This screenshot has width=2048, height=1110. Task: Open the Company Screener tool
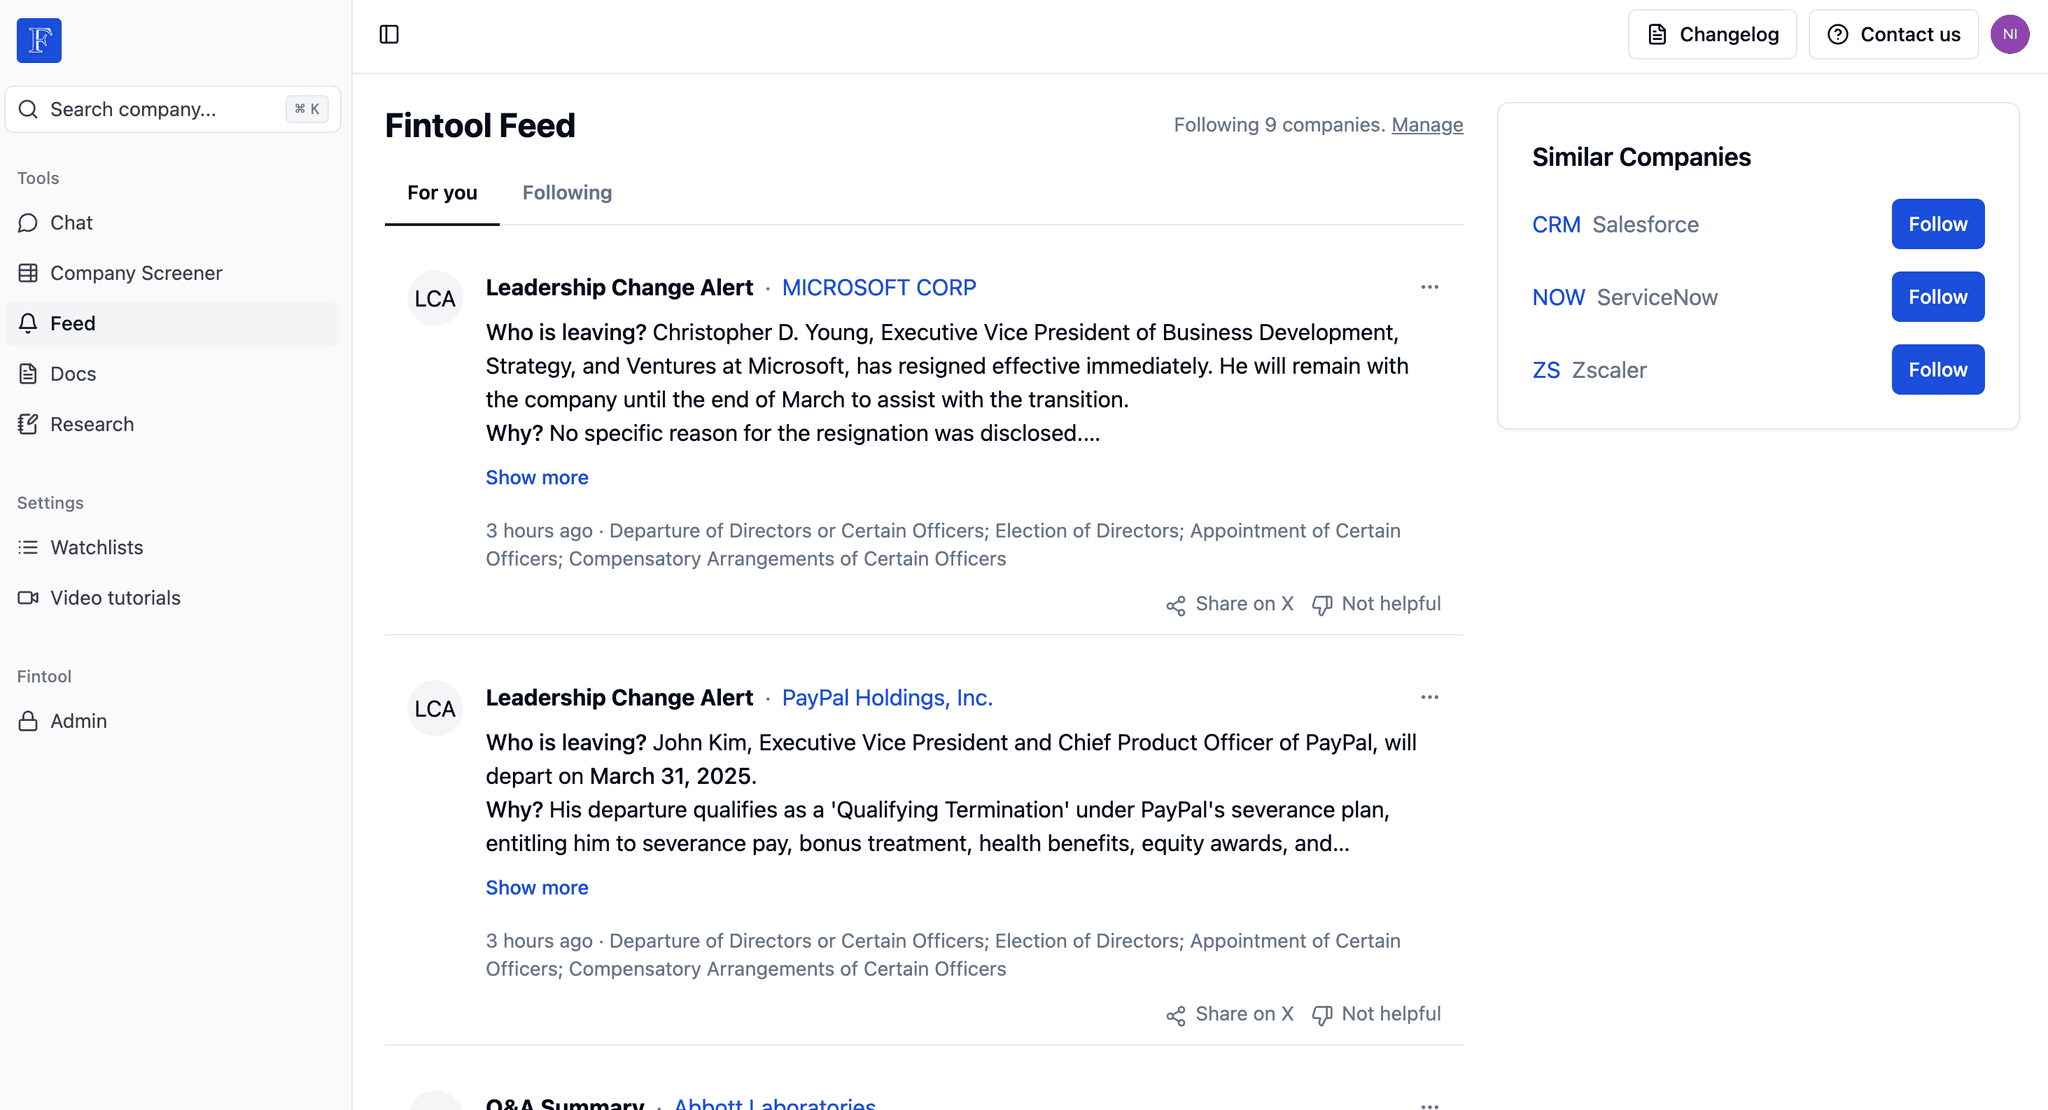pos(135,272)
